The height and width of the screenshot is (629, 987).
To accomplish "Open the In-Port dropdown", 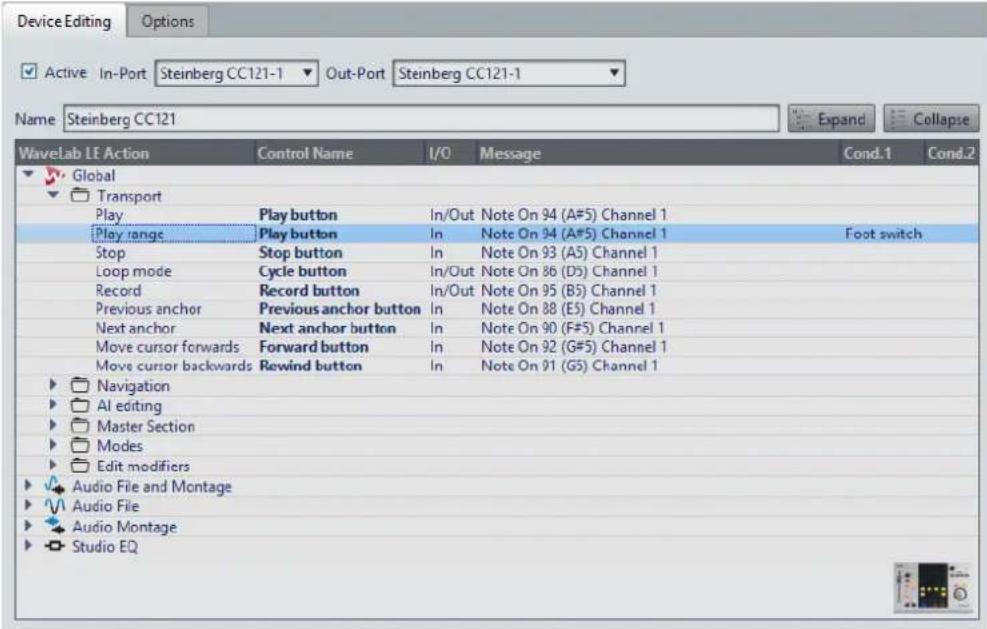I will (236, 74).
